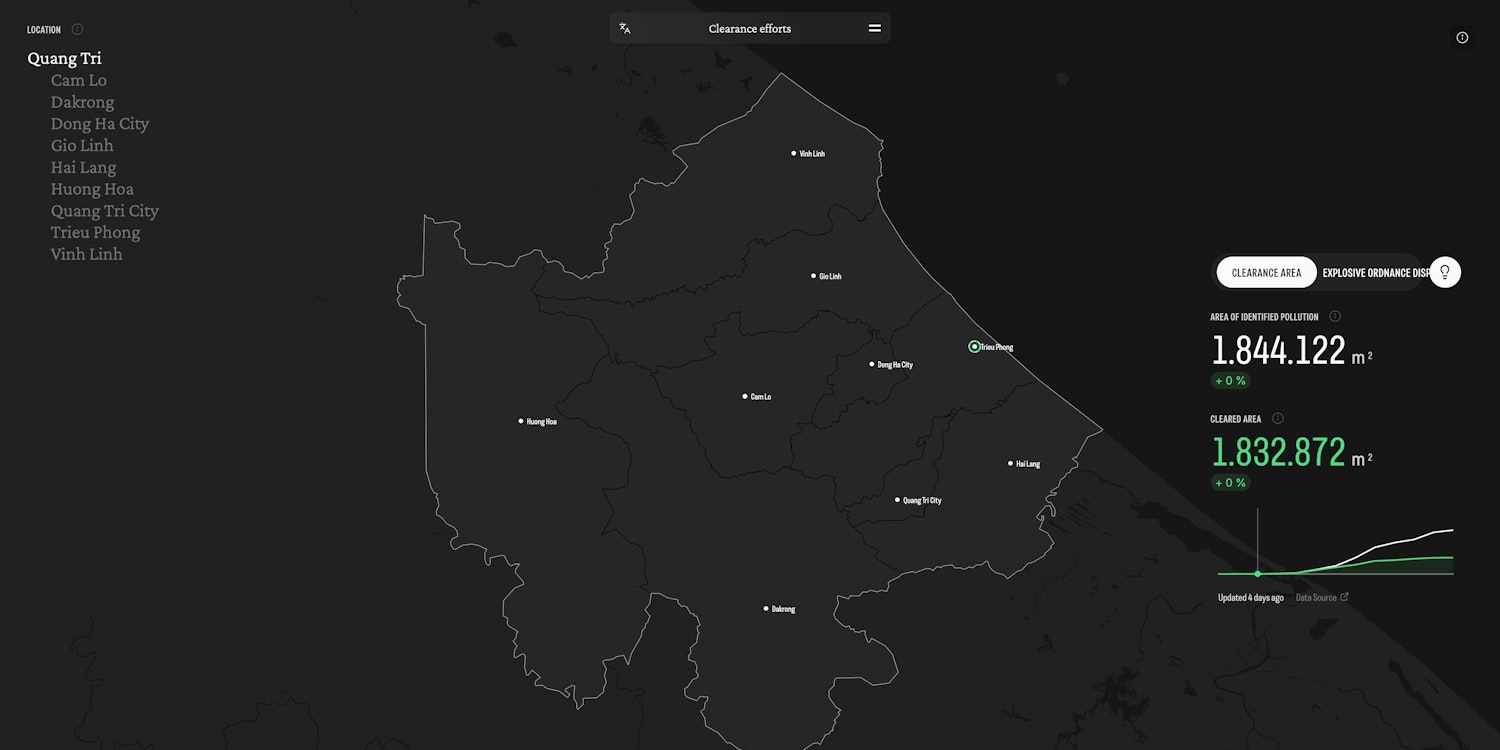Click the green timeline marker on chart
This screenshot has width=1500, height=750.
(x=1258, y=573)
